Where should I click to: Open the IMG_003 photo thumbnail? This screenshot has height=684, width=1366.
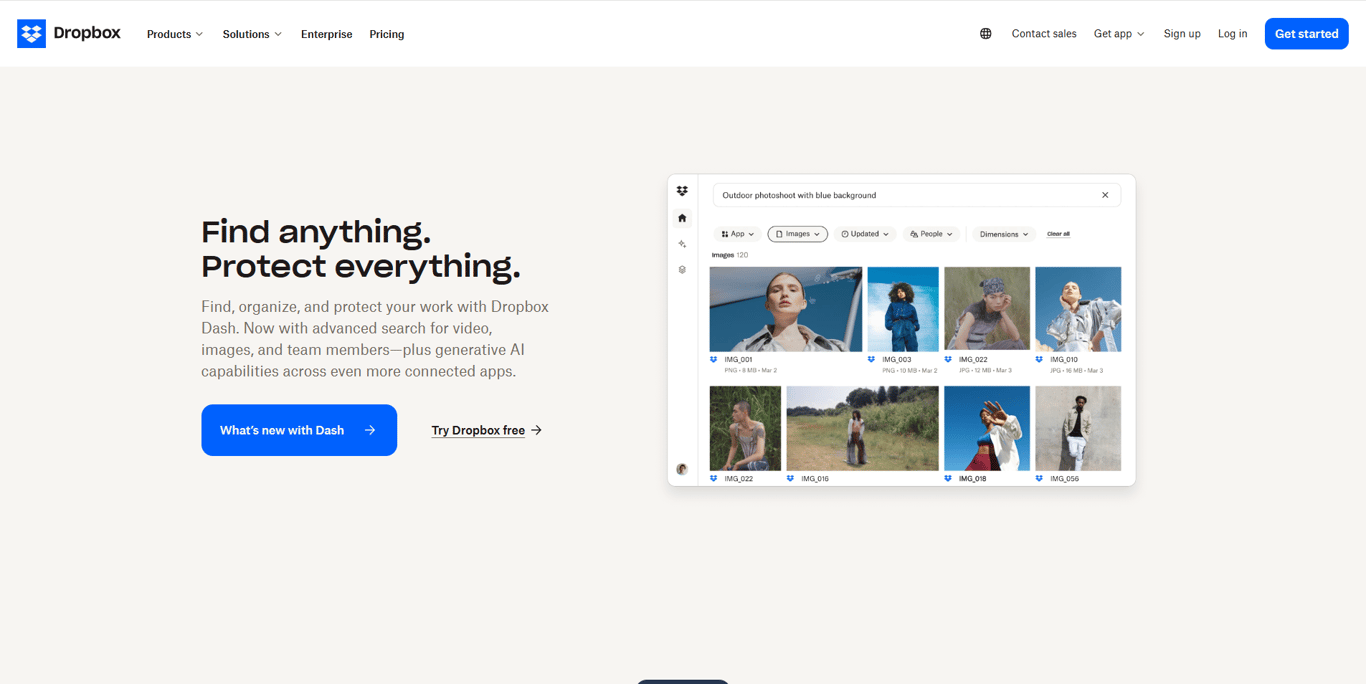point(903,309)
